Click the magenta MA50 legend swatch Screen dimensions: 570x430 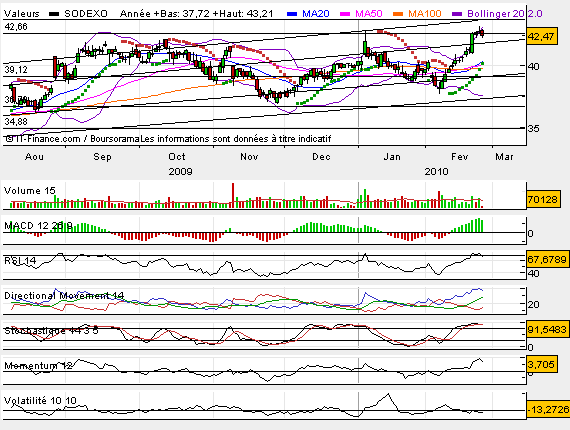(x=345, y=14)
